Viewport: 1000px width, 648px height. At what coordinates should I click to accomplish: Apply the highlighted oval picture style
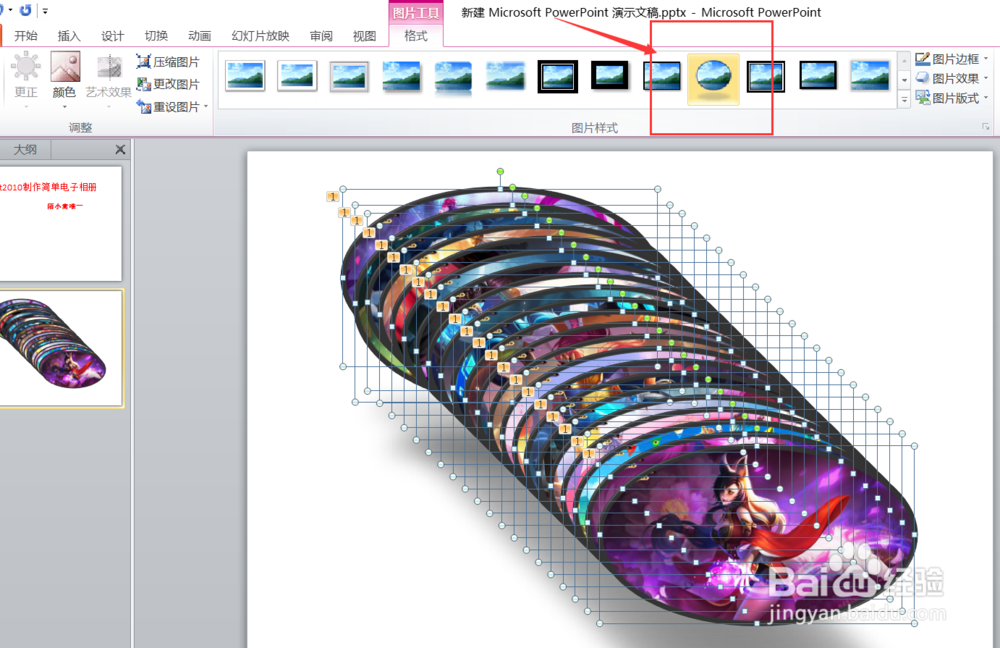(x=714, y=78)
